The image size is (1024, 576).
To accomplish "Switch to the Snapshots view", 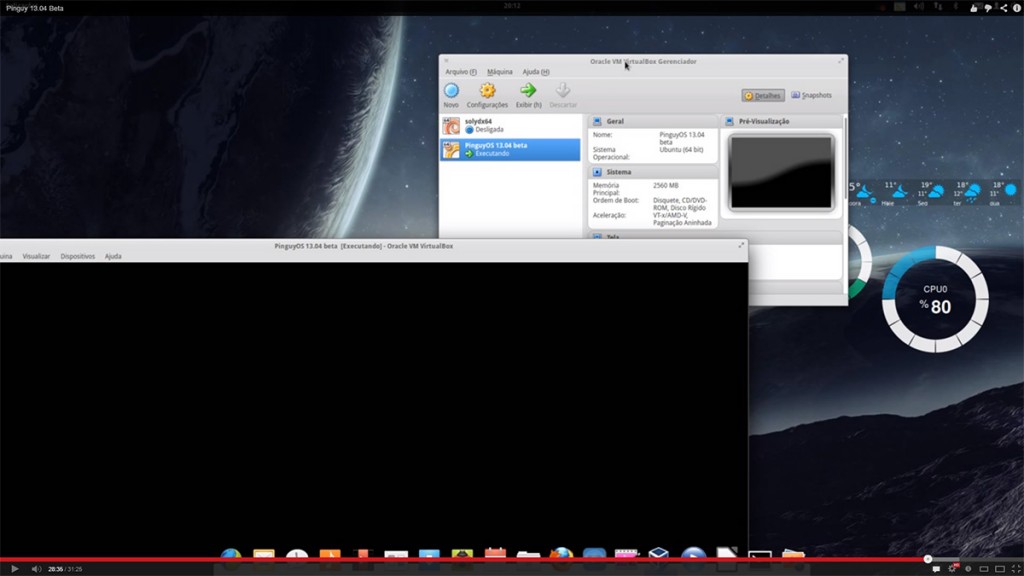I will (x=811, y=96).
